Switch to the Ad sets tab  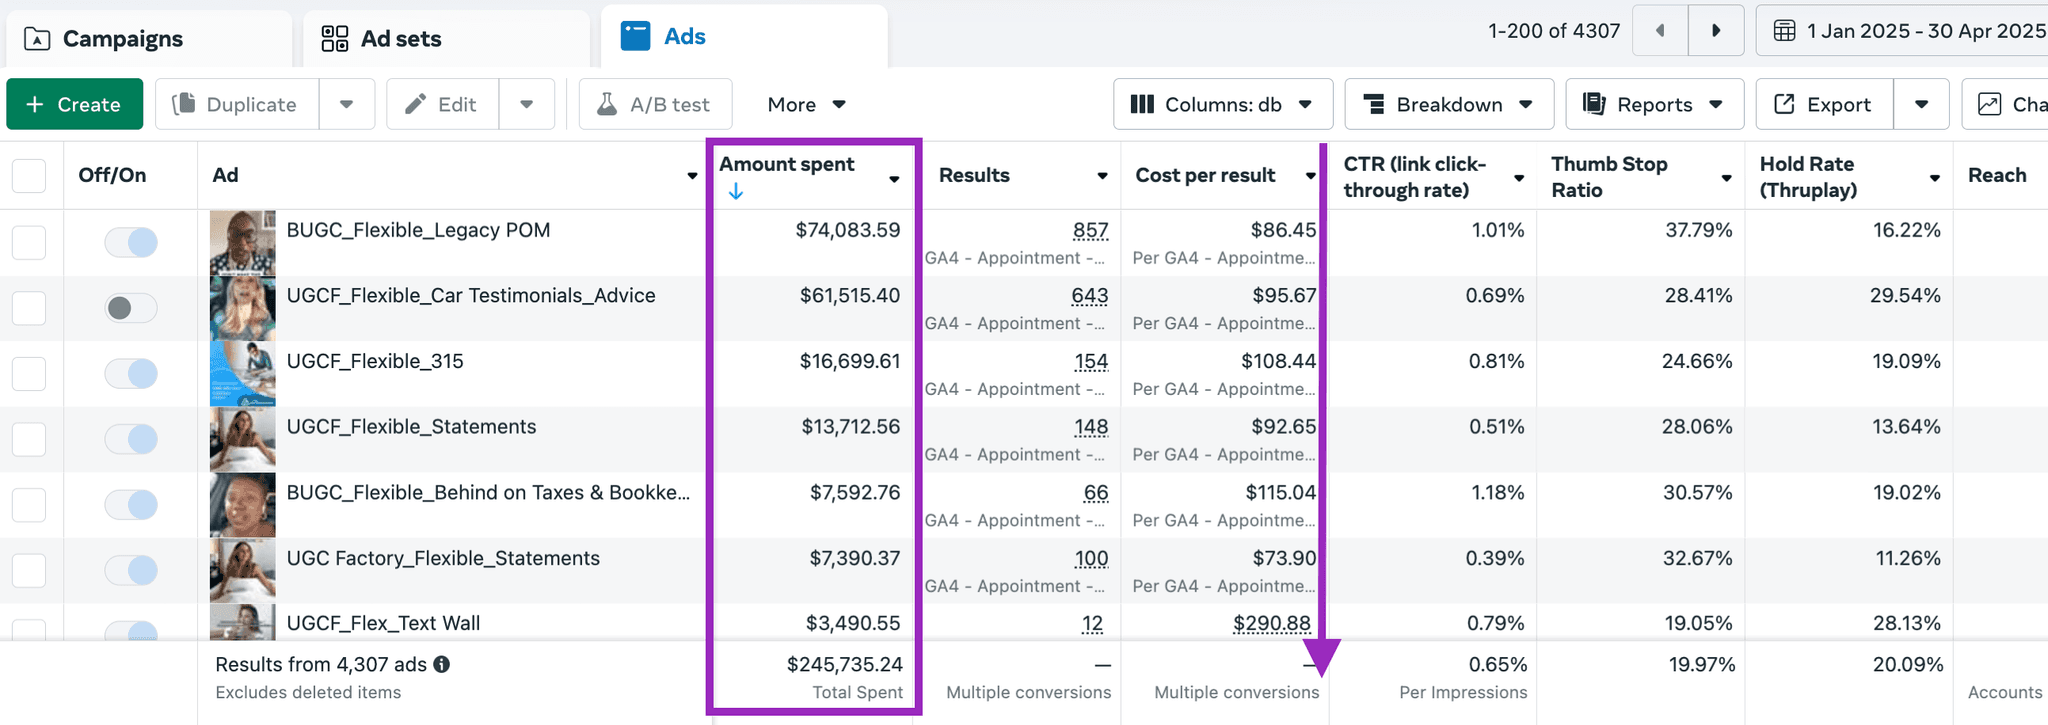445,38
